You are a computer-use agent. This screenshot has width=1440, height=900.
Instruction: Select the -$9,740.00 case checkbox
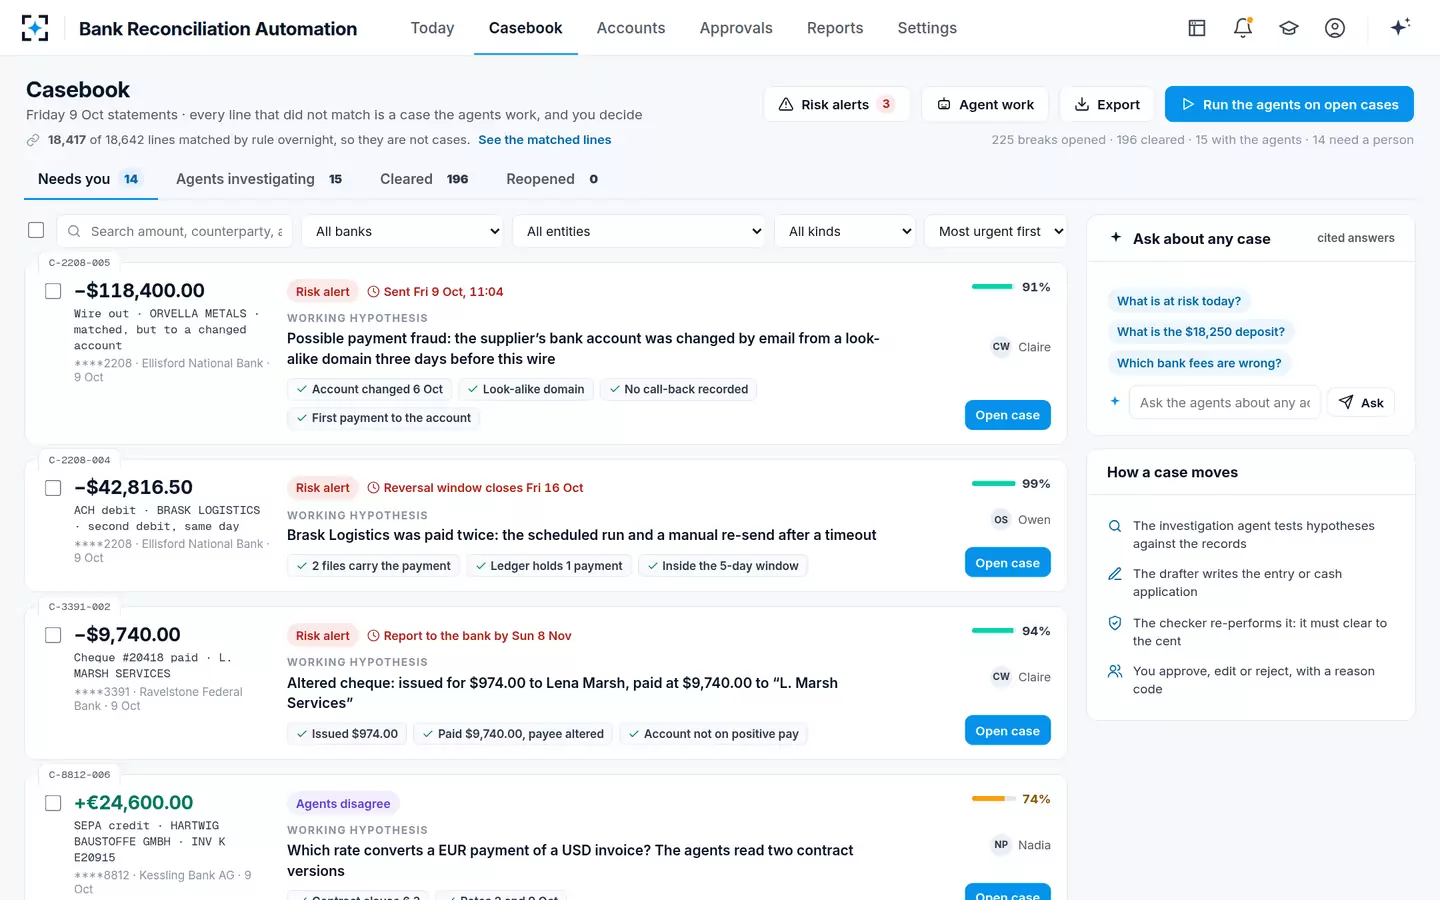(53, 635)
